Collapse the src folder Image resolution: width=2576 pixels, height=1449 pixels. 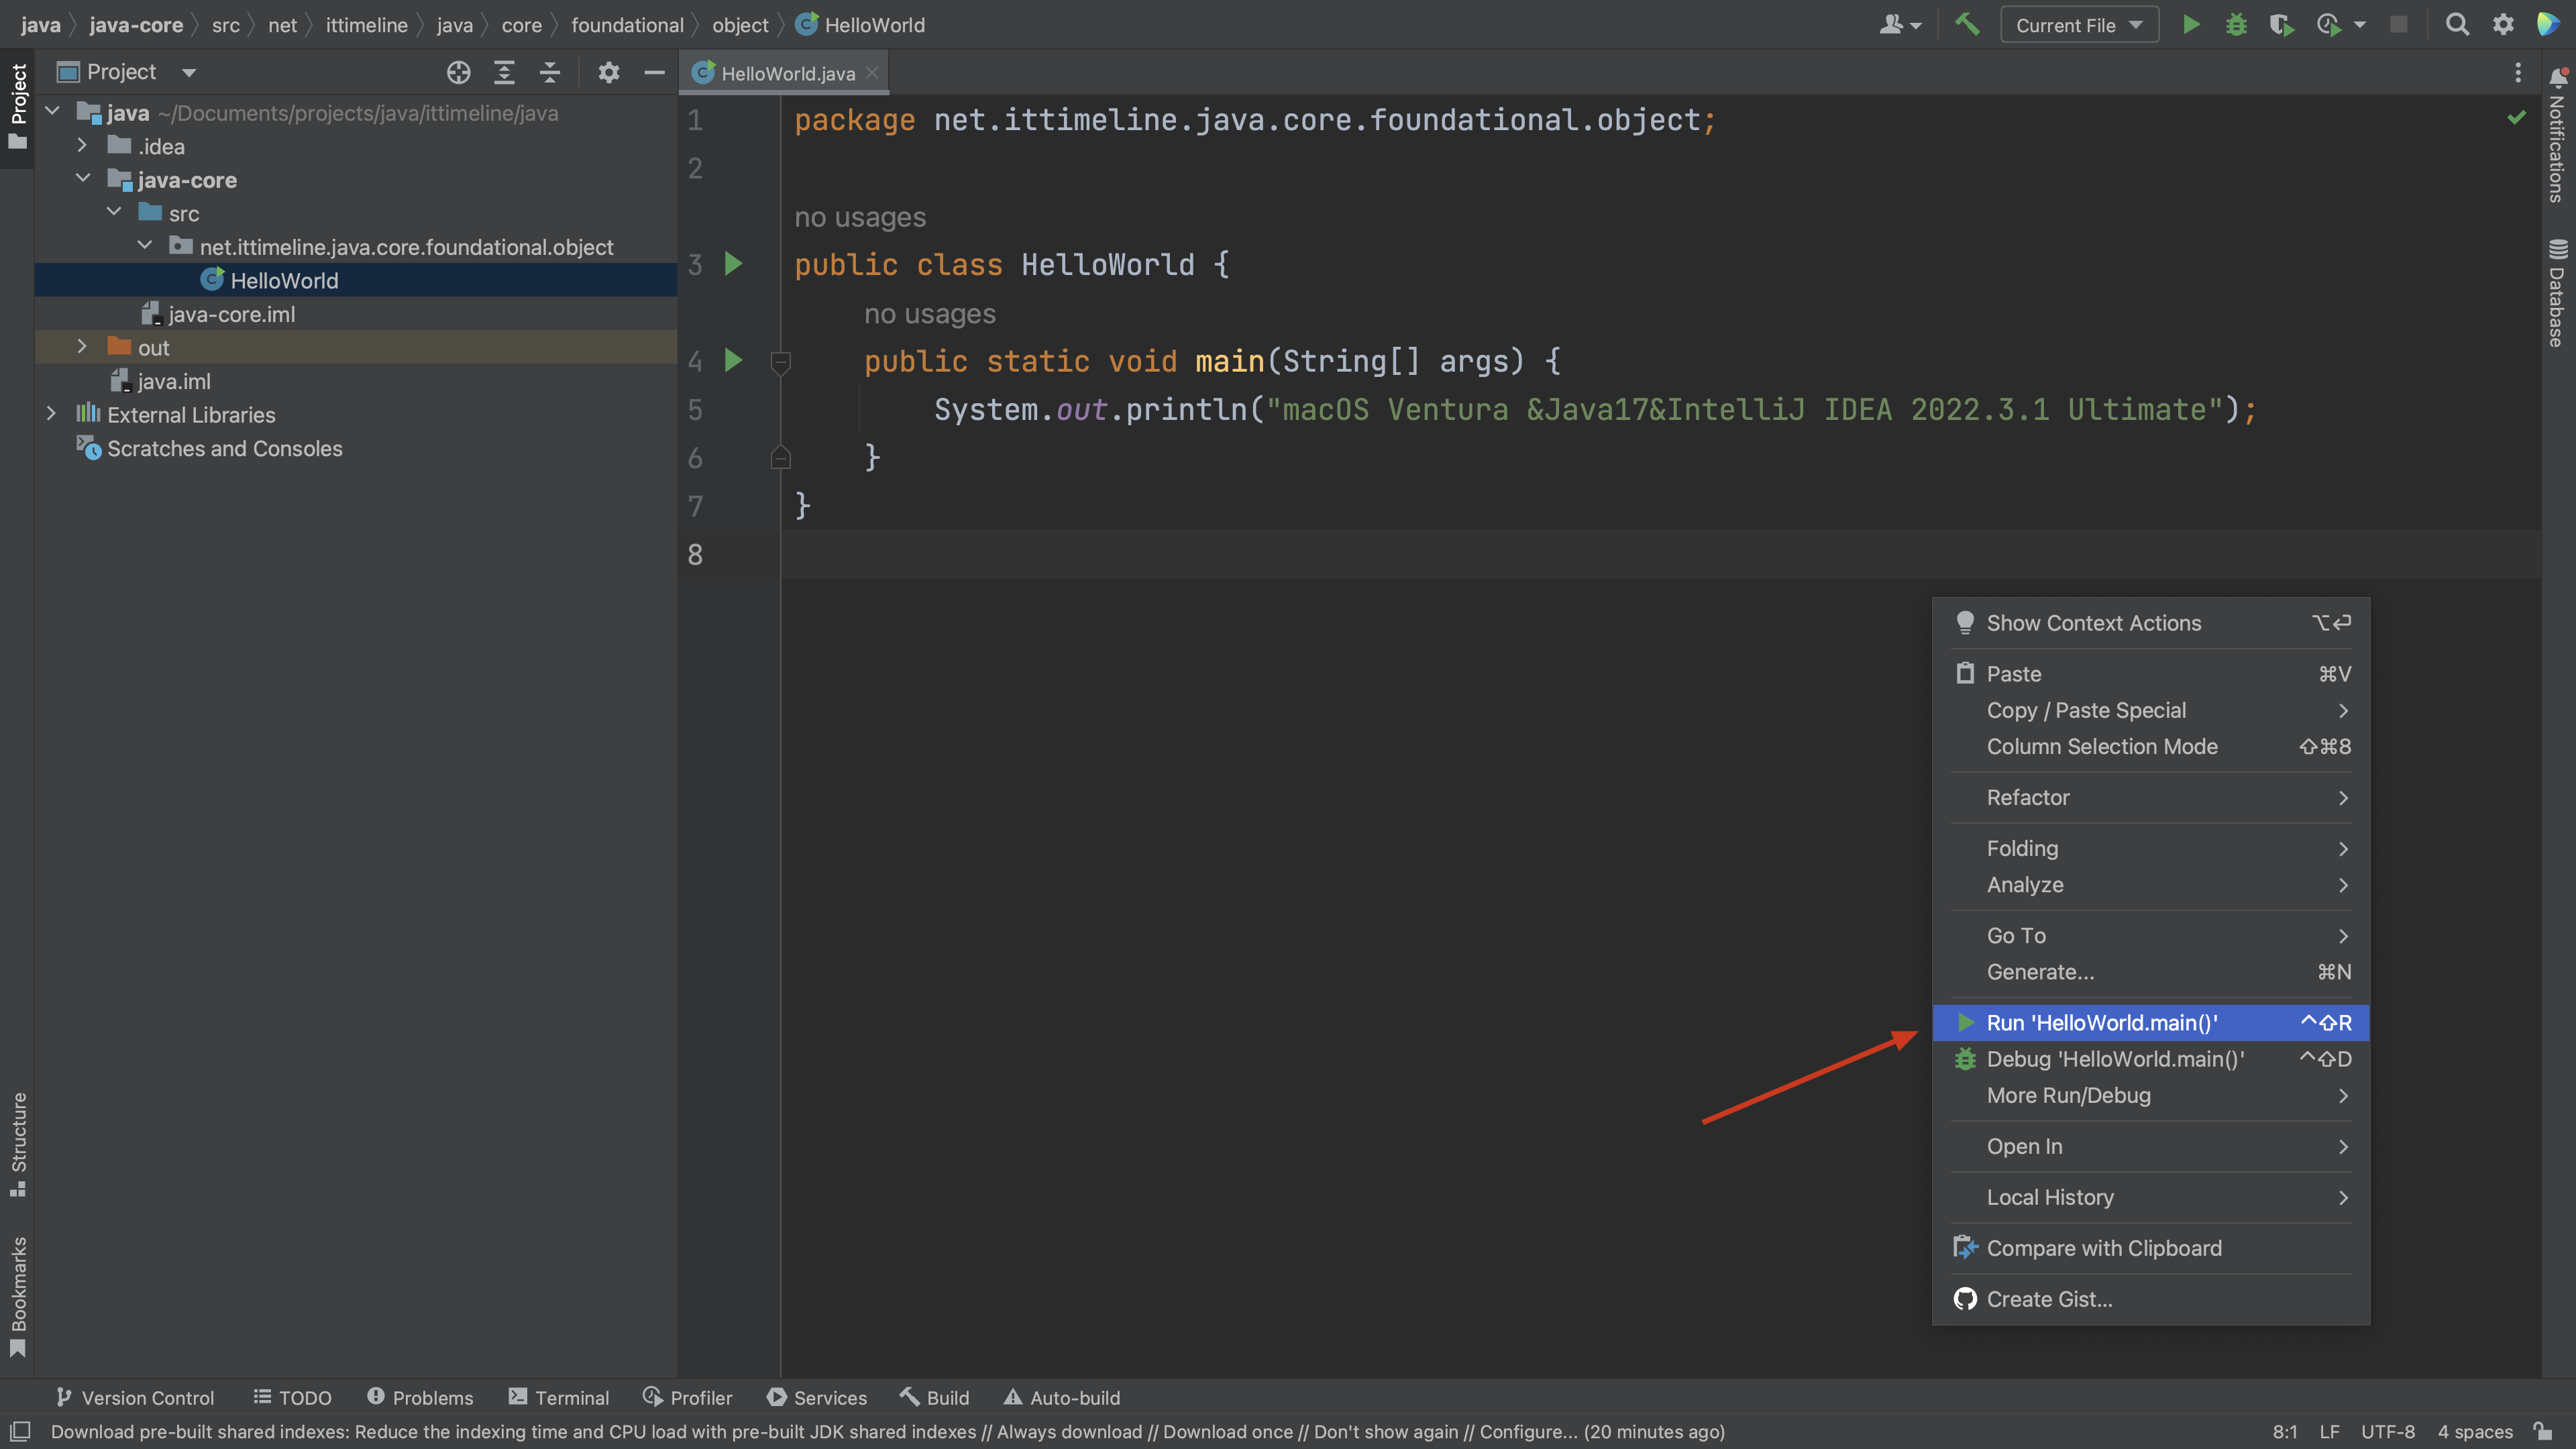click(x=114, y=213)
